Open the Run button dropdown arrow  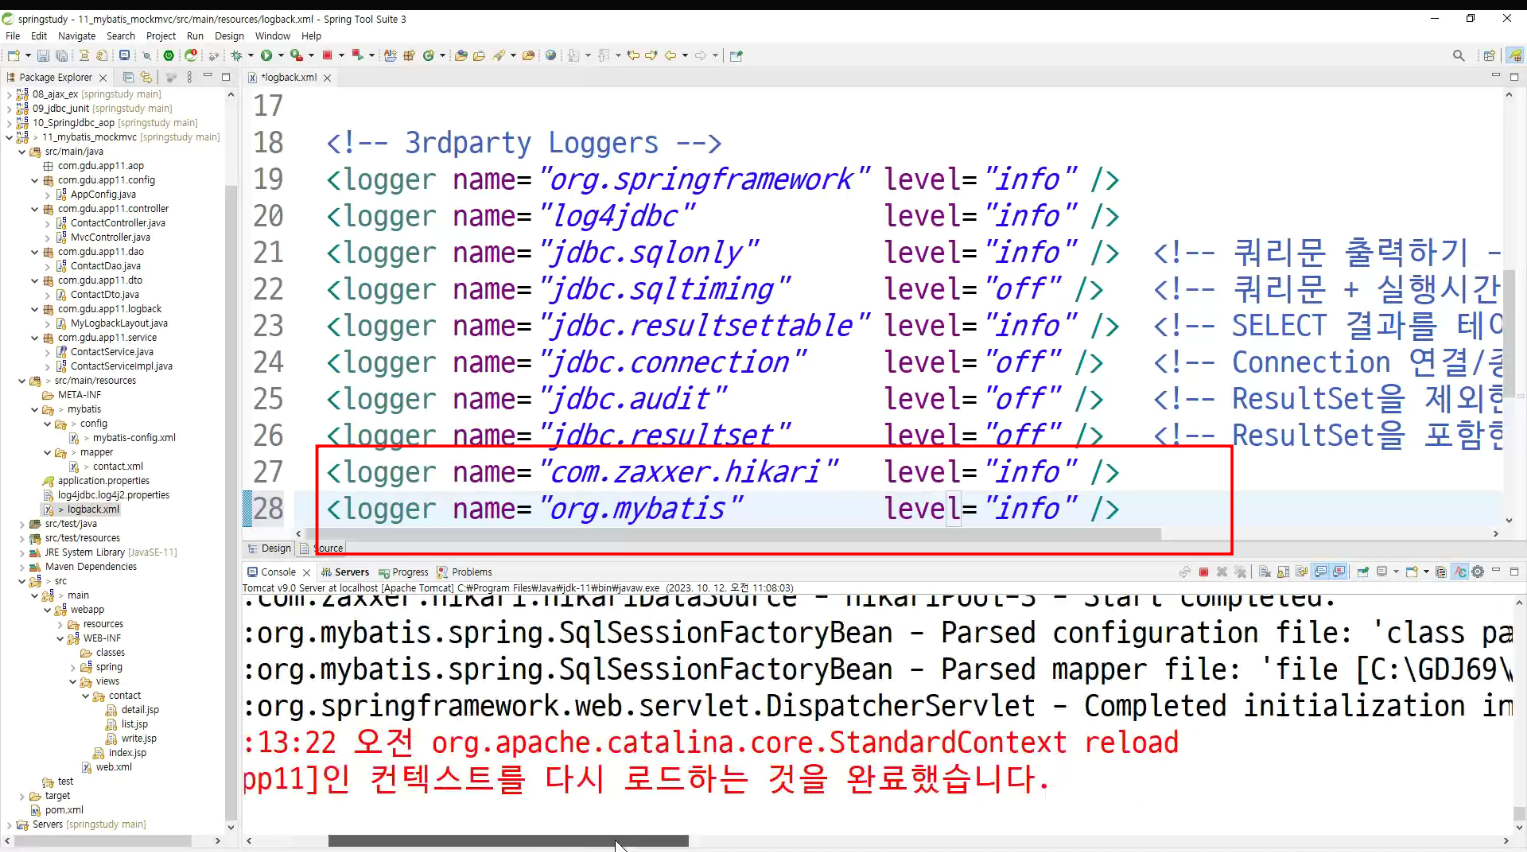coord(281,56)
